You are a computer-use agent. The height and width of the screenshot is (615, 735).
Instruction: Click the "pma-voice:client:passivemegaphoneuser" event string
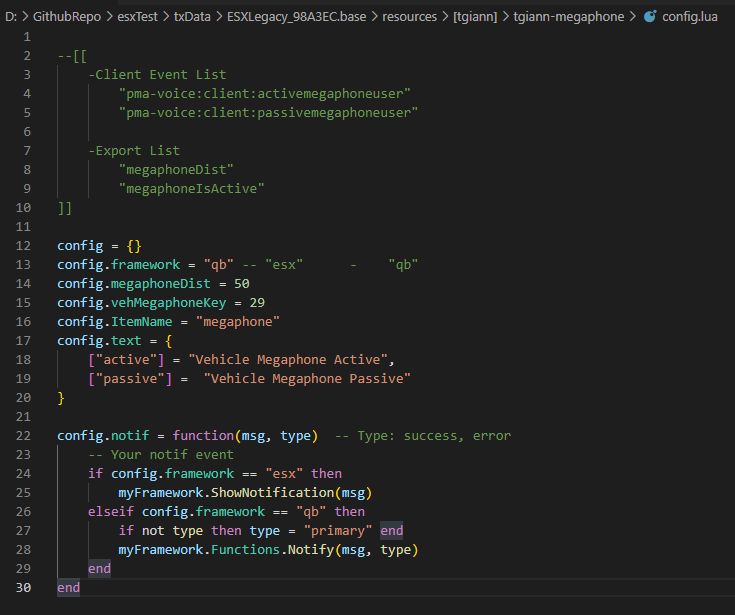pos(267,112)
